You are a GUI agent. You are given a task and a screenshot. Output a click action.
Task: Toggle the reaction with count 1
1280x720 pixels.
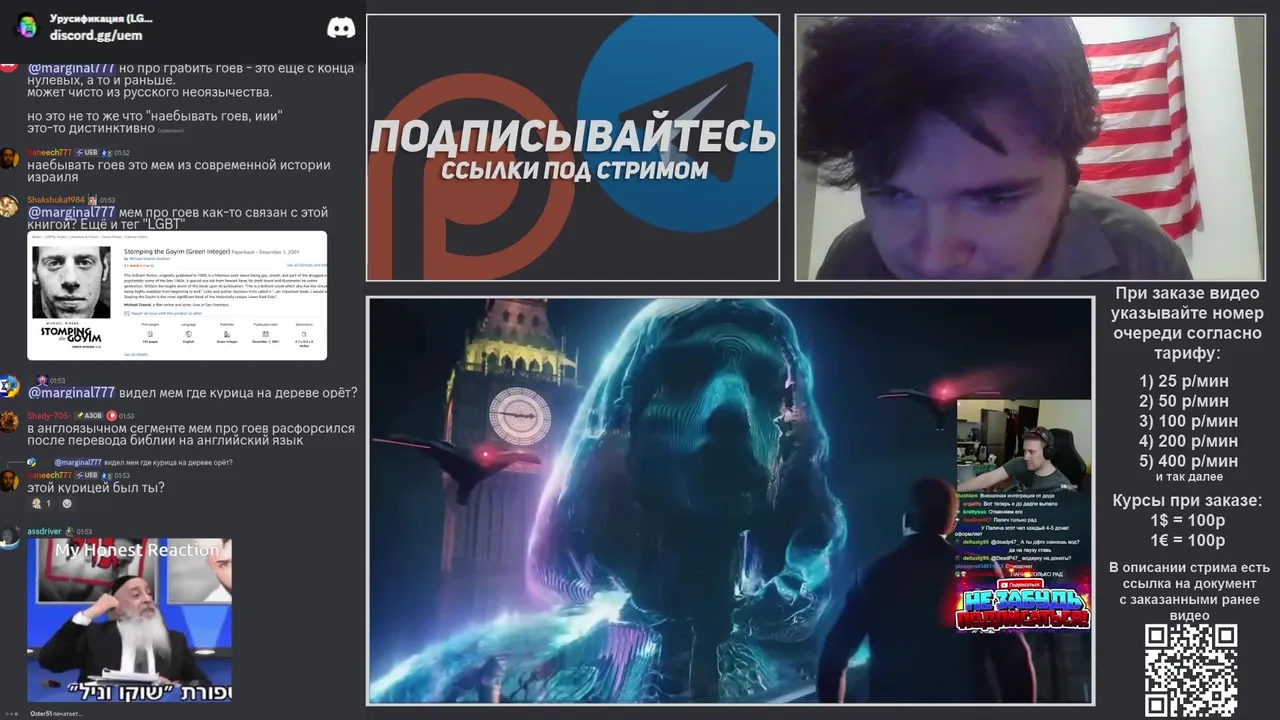[x=42, y=503]
